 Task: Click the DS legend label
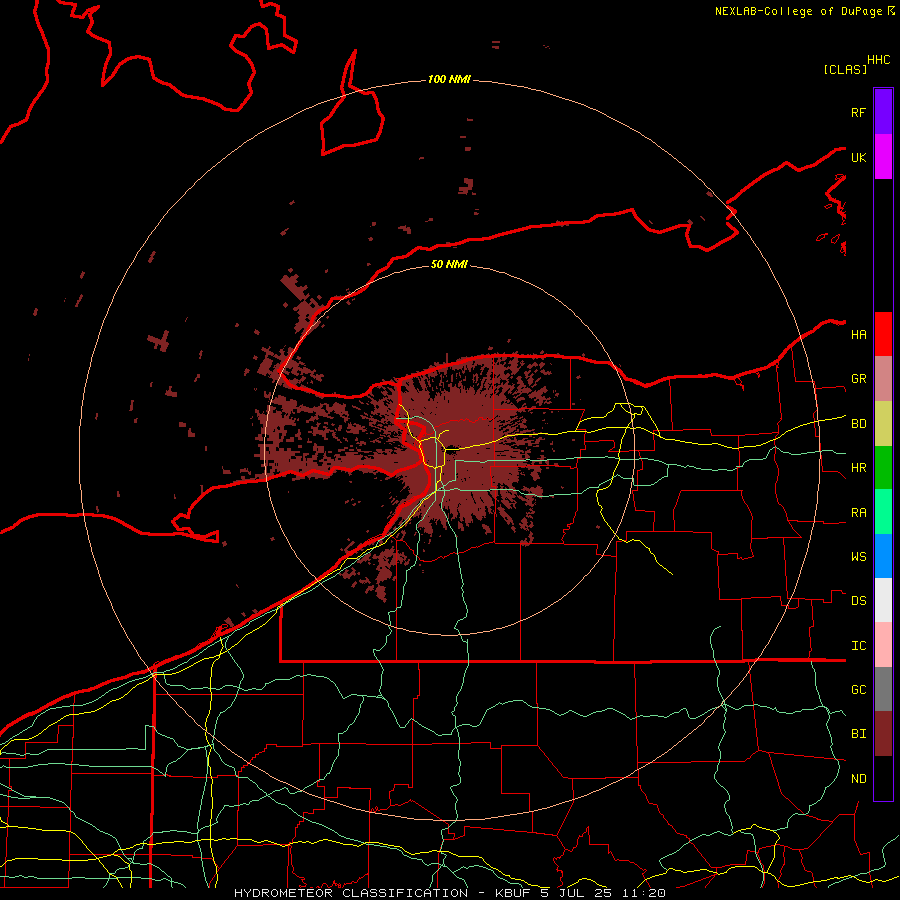point(858,601)
